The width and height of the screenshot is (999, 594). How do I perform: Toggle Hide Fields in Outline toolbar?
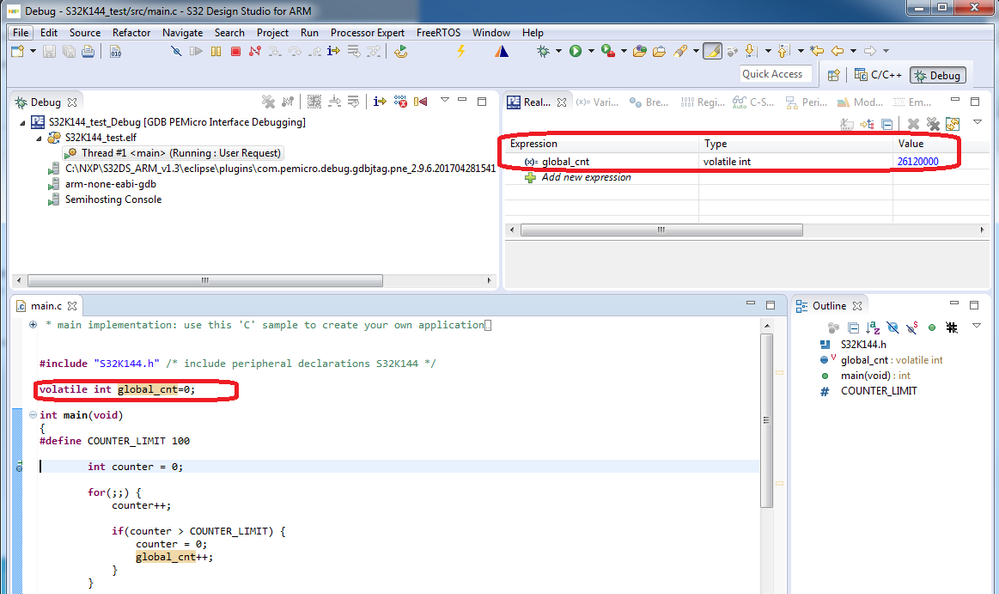click(893, 328)
